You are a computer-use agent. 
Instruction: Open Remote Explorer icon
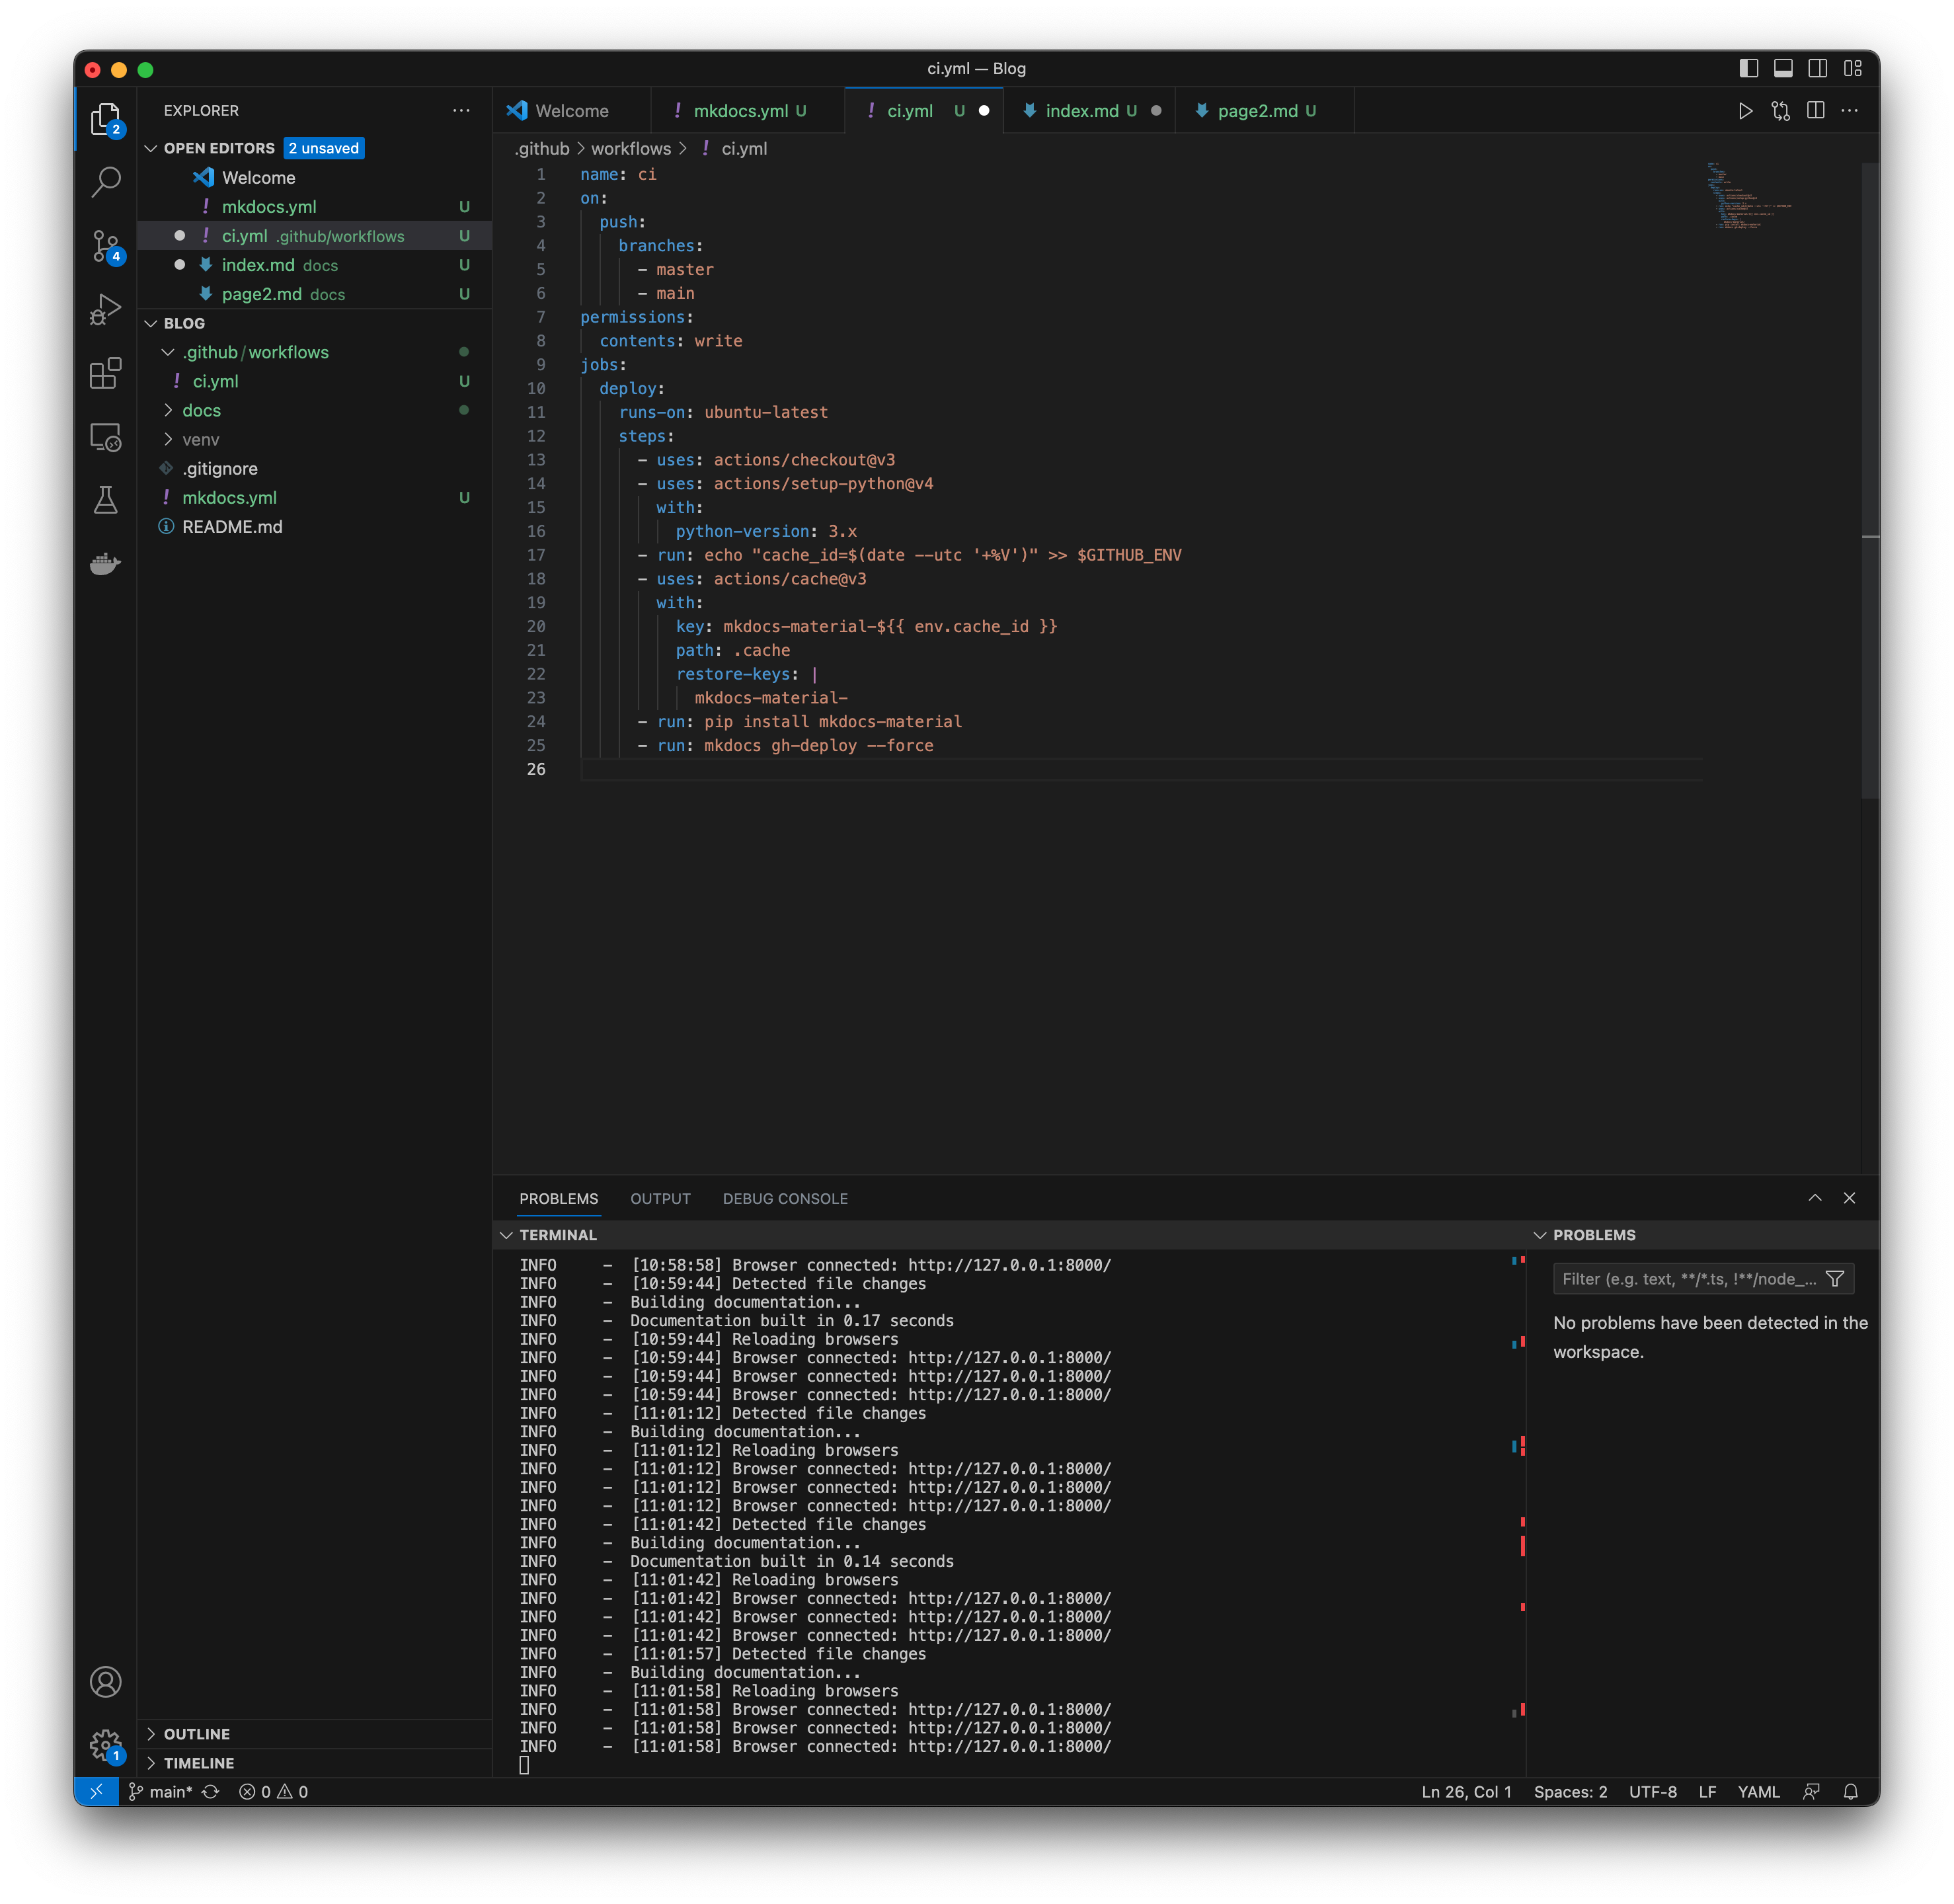click(x=105, y=437)
